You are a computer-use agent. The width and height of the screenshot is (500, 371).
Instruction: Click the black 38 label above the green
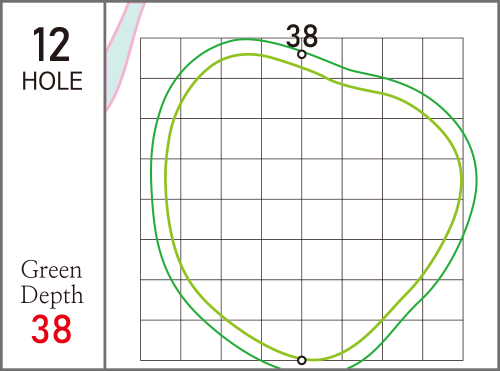coord(302,36)
